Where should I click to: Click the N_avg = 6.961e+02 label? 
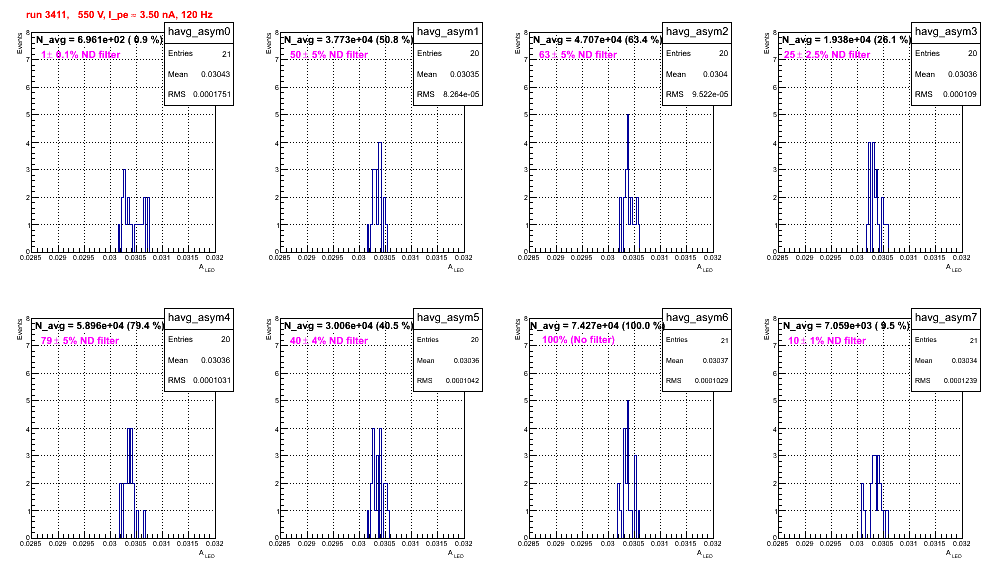[99, 39]
